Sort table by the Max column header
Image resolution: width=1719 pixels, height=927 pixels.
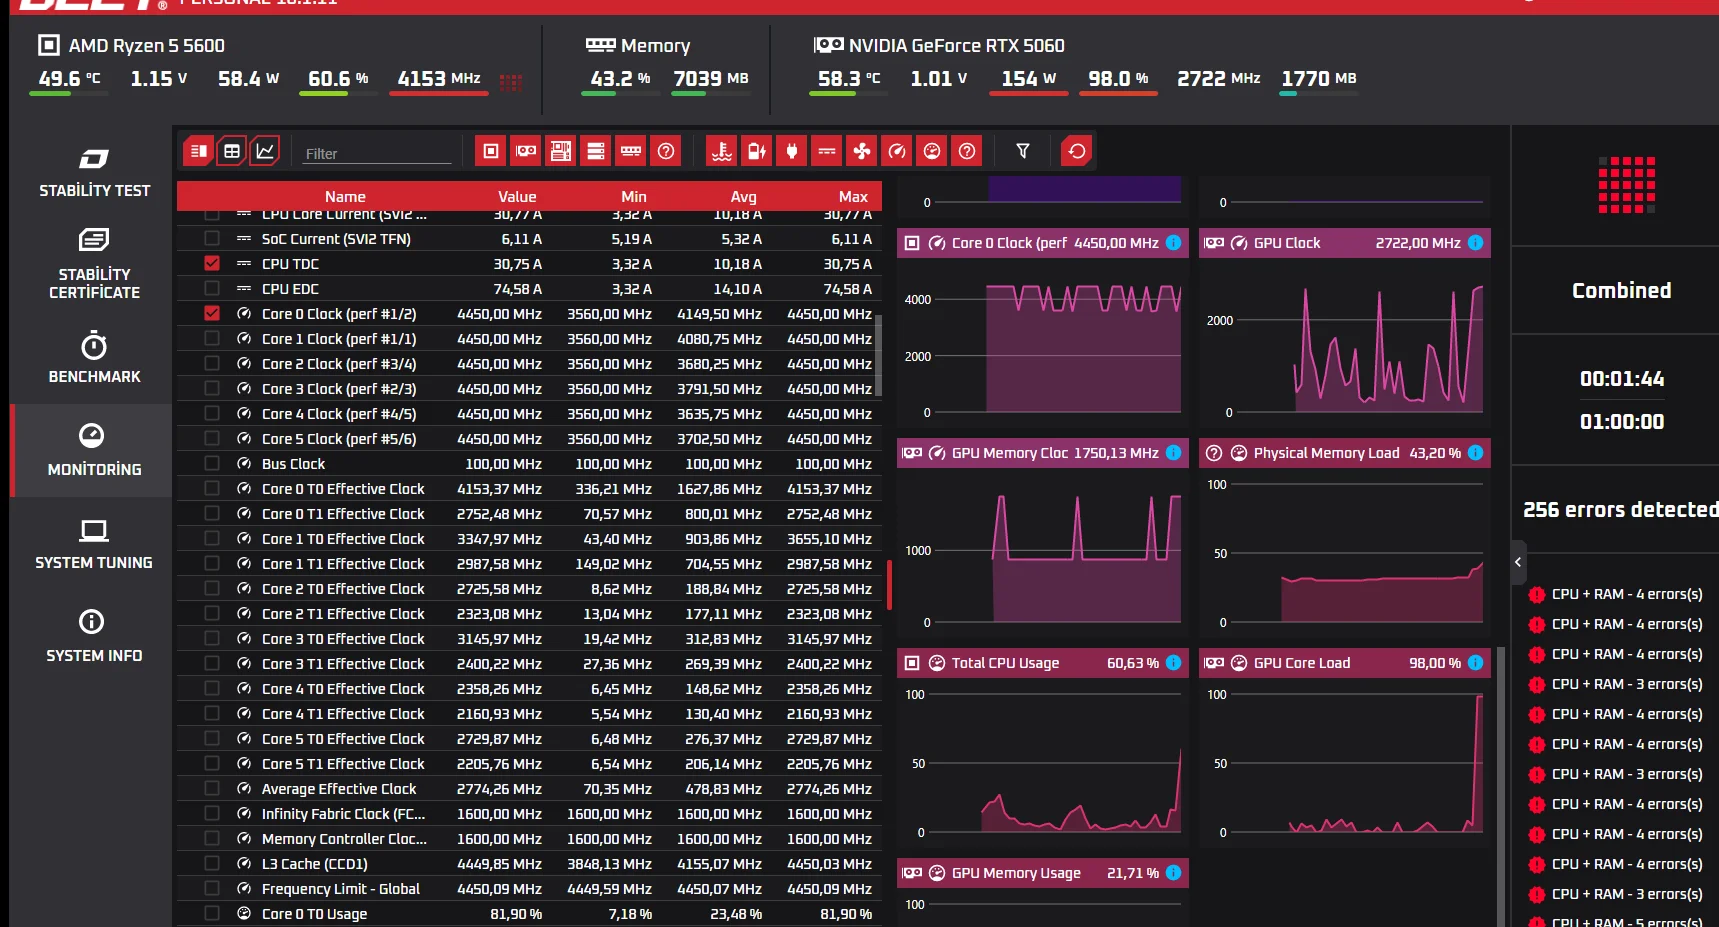click(x=853, y=197)
